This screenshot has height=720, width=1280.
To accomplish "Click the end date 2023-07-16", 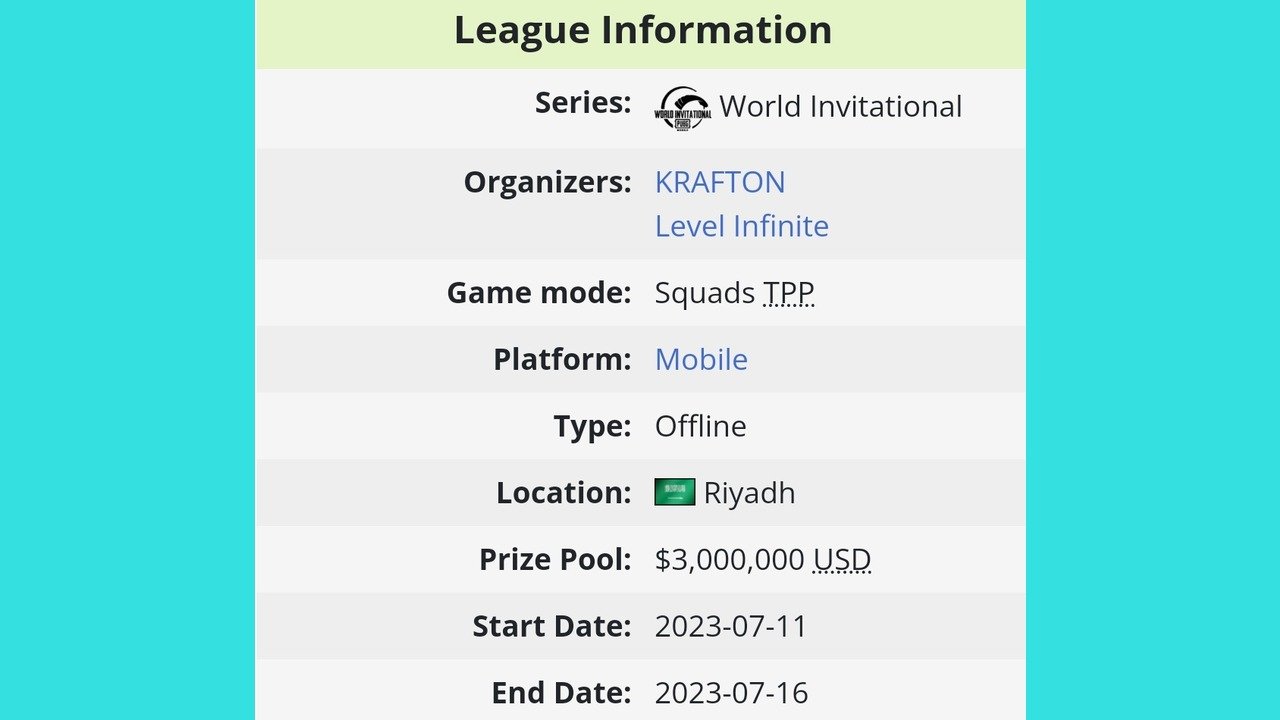I will pos(731,692).
